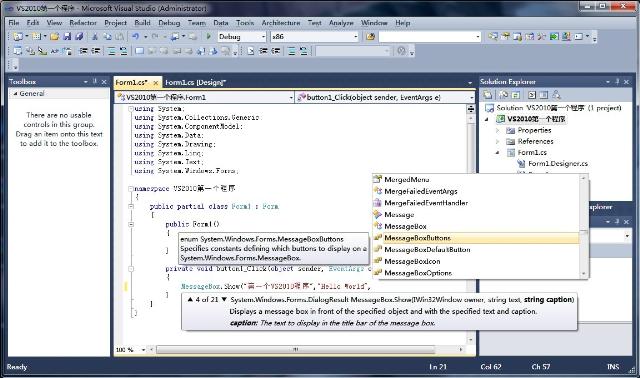Close the Toolbox panel
640x378 pixels.
coord(104,82)
